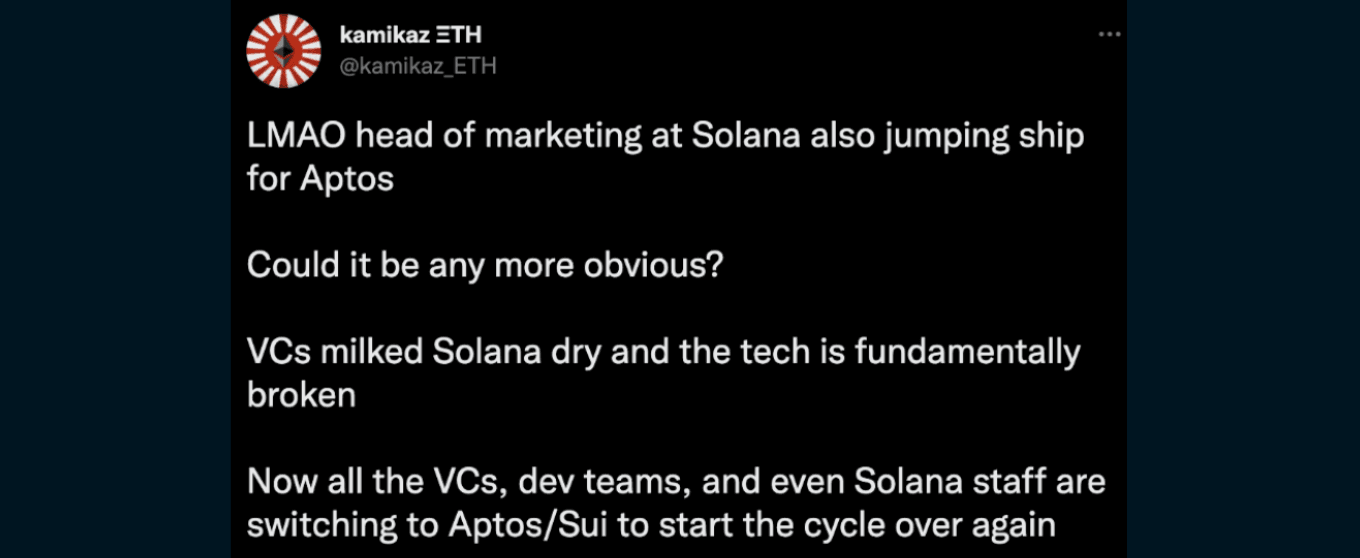
Task: Click the word "broken" in the tweet
Action: [301, 395]
